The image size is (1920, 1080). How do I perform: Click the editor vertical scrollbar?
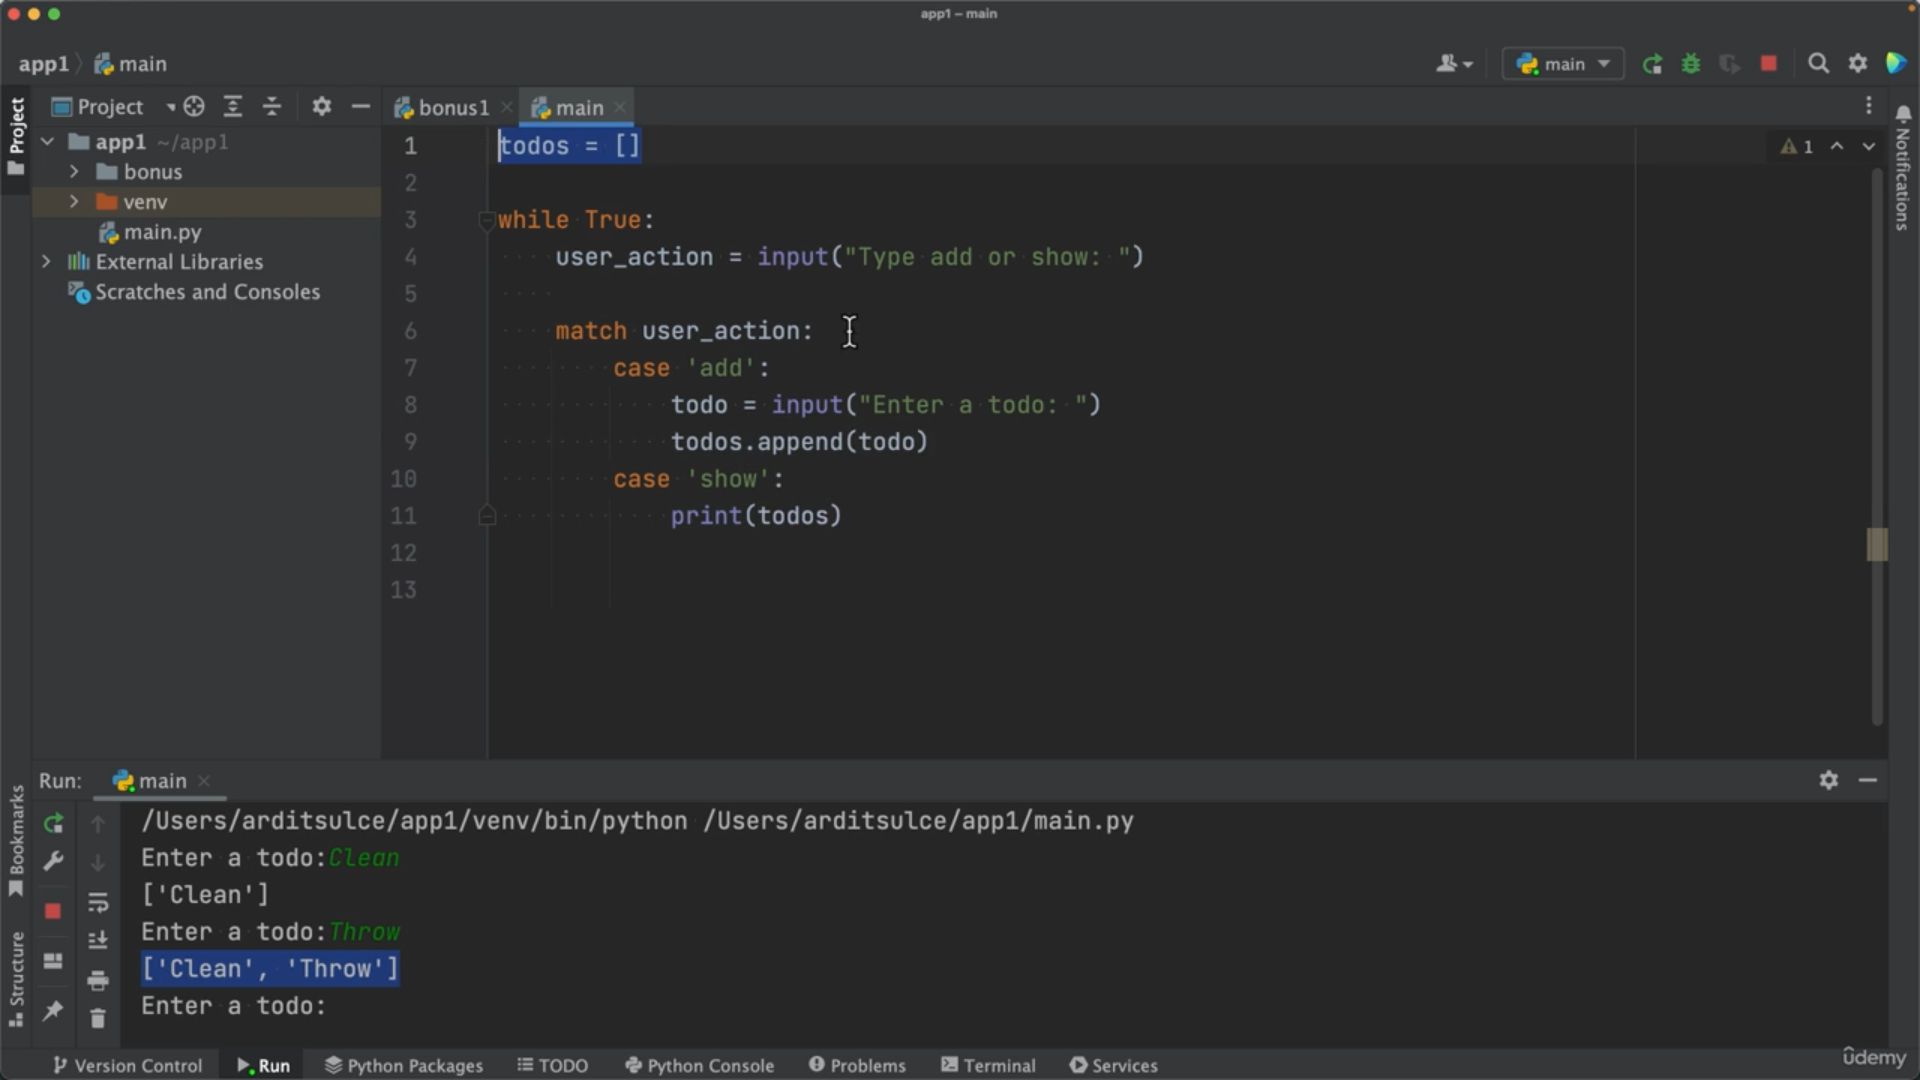point(1877,445)
